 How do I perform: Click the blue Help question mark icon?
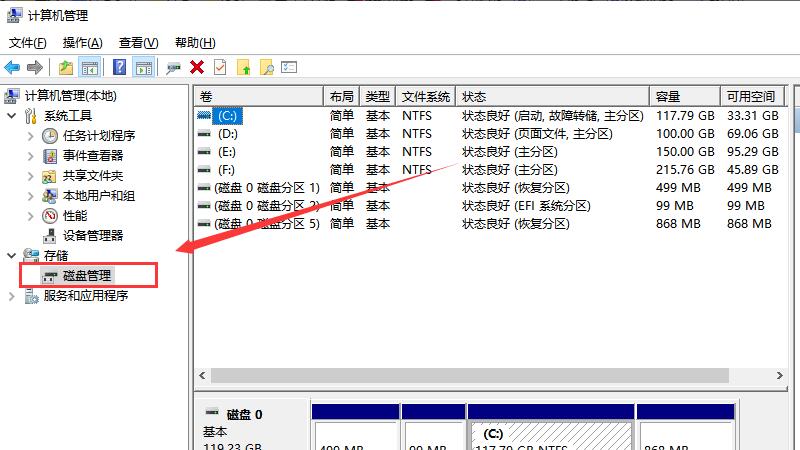(x=119, y=67)
